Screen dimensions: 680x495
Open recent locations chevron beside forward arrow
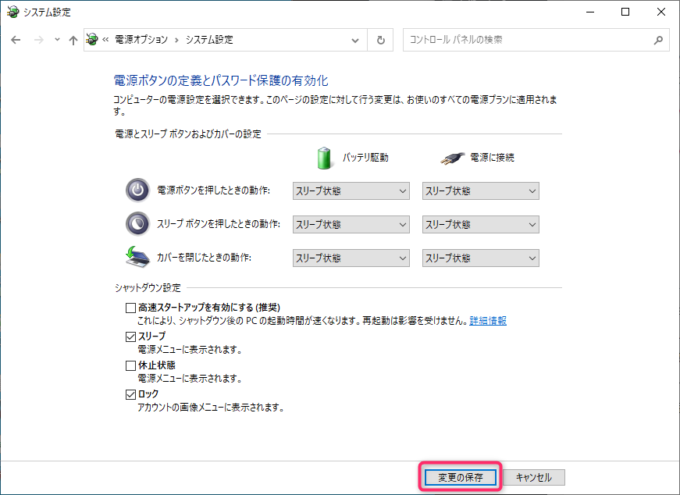tap(57, 40)
